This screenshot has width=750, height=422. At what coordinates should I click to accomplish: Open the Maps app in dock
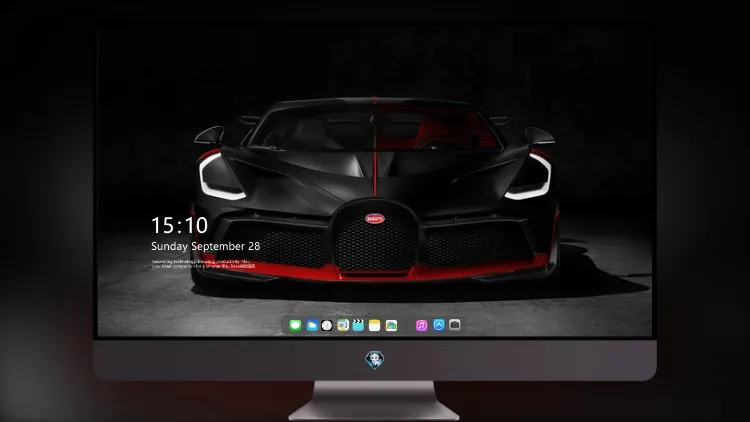point(343,325)
